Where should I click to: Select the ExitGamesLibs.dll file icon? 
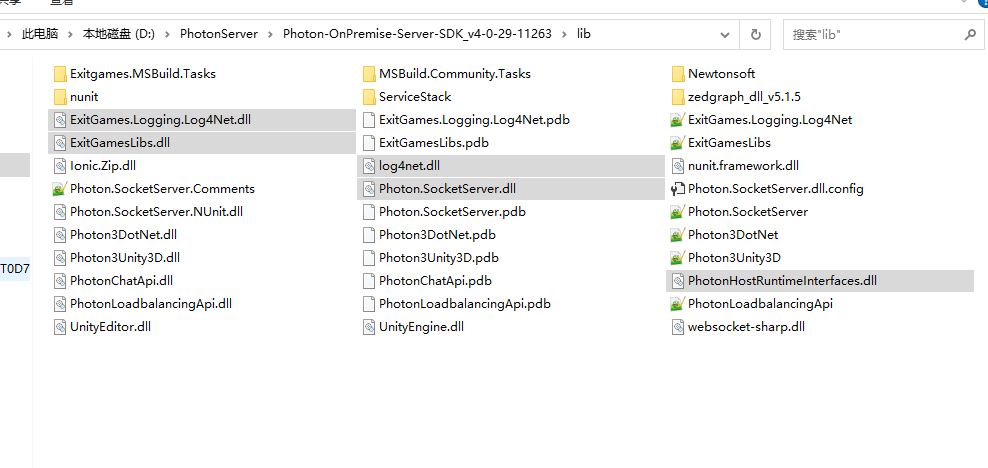click(x=60, y=143)
